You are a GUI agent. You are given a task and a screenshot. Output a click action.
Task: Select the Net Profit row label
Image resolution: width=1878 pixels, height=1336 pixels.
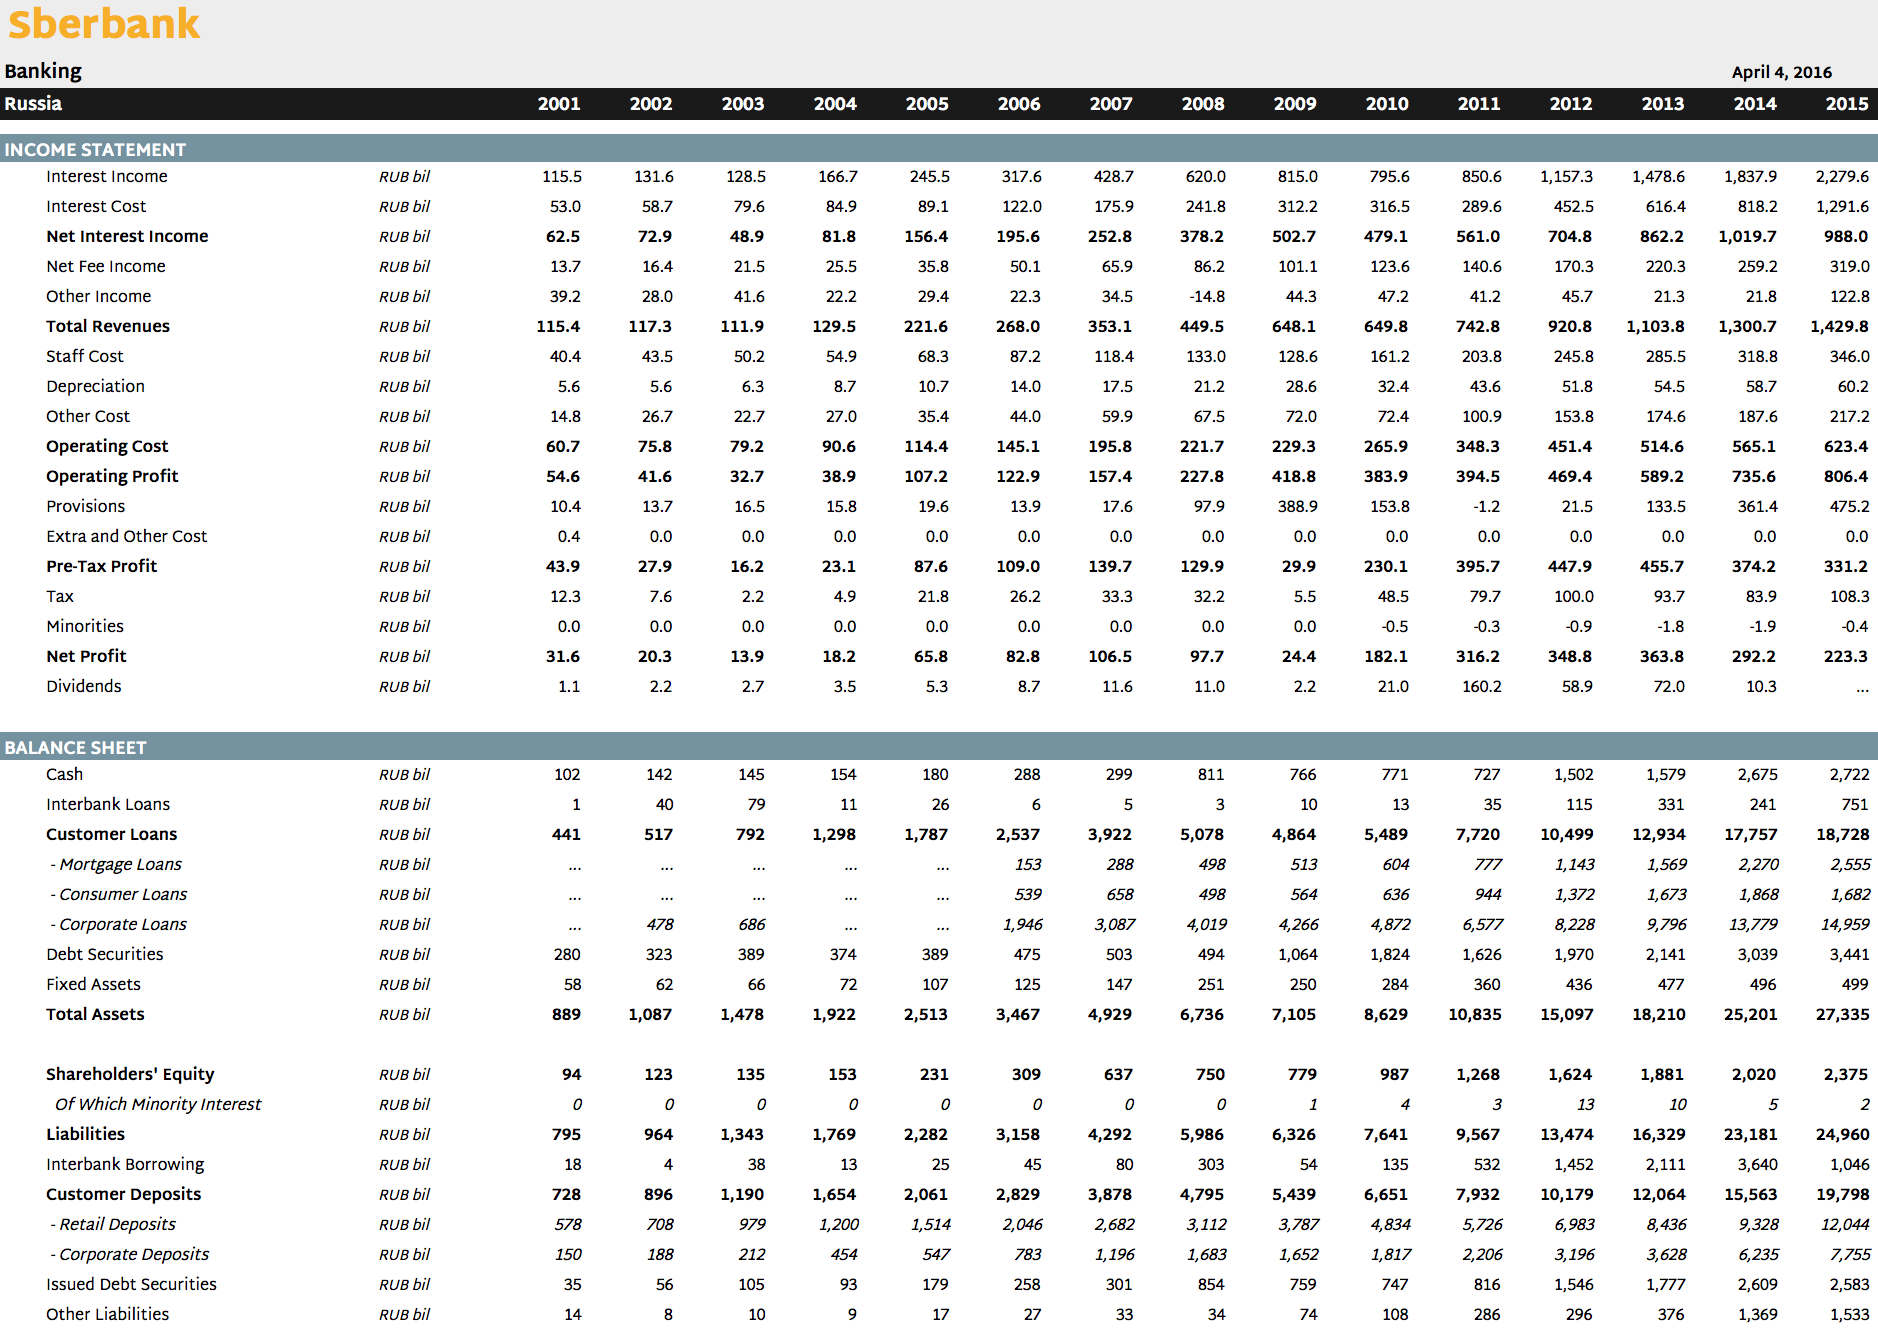coord(86,657)
